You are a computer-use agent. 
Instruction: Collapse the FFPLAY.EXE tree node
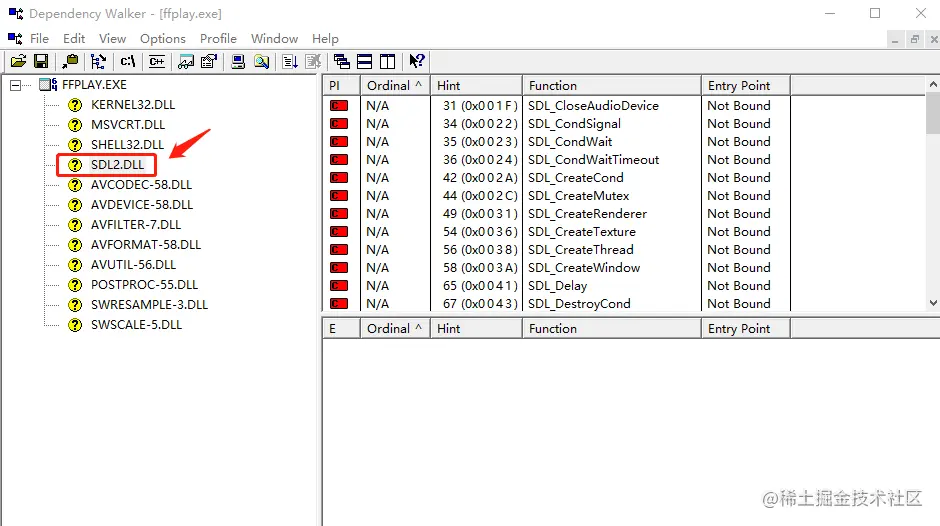click(x=16, y=85)
